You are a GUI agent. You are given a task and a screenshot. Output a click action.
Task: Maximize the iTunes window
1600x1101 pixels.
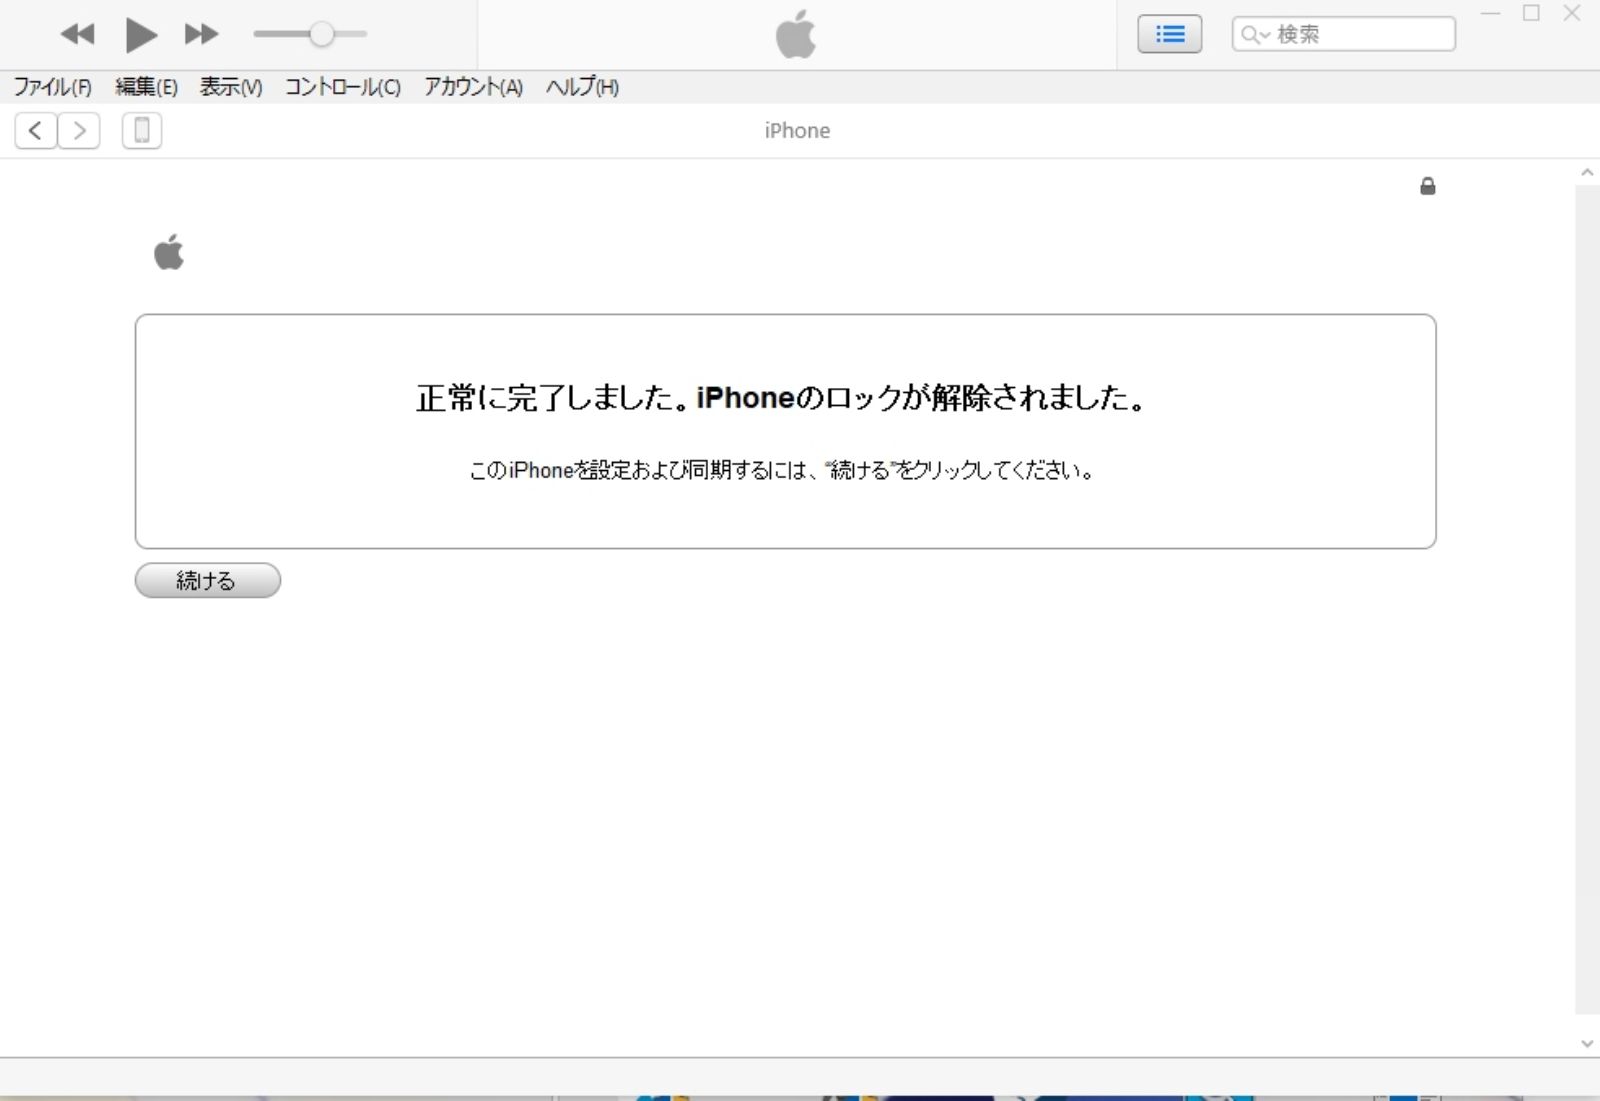point(1531,13)
